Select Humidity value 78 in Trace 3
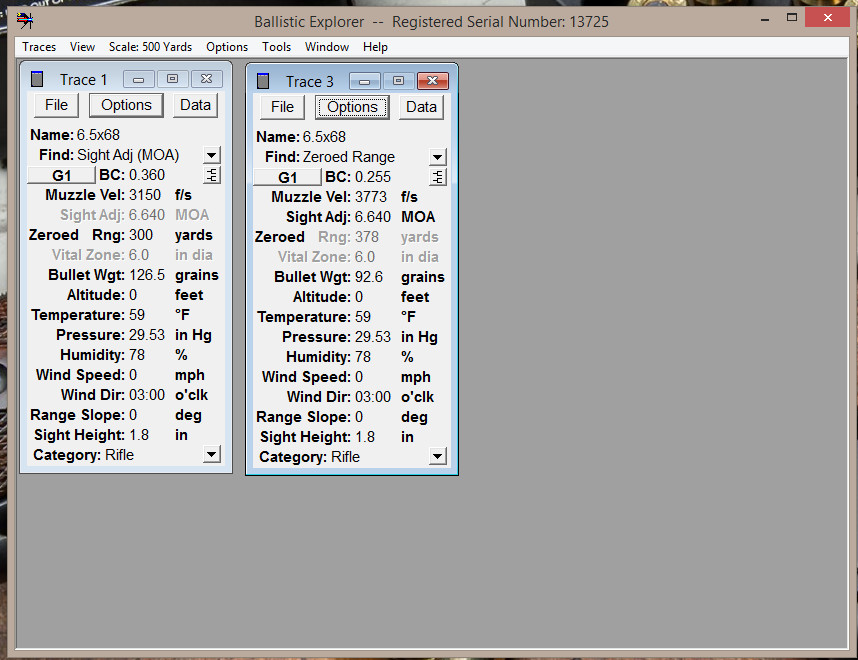This screenshot has width=858, height=660. 363,357
